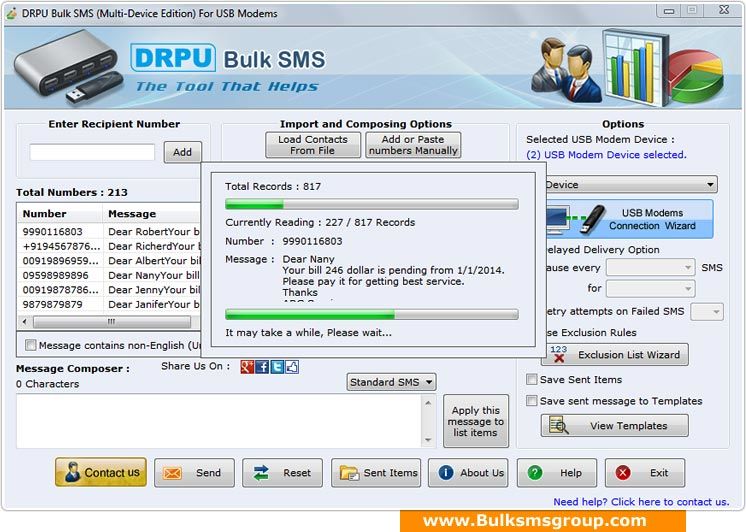The image size is (746, 532).
Task: Open About Us info button
Action: 468,473
